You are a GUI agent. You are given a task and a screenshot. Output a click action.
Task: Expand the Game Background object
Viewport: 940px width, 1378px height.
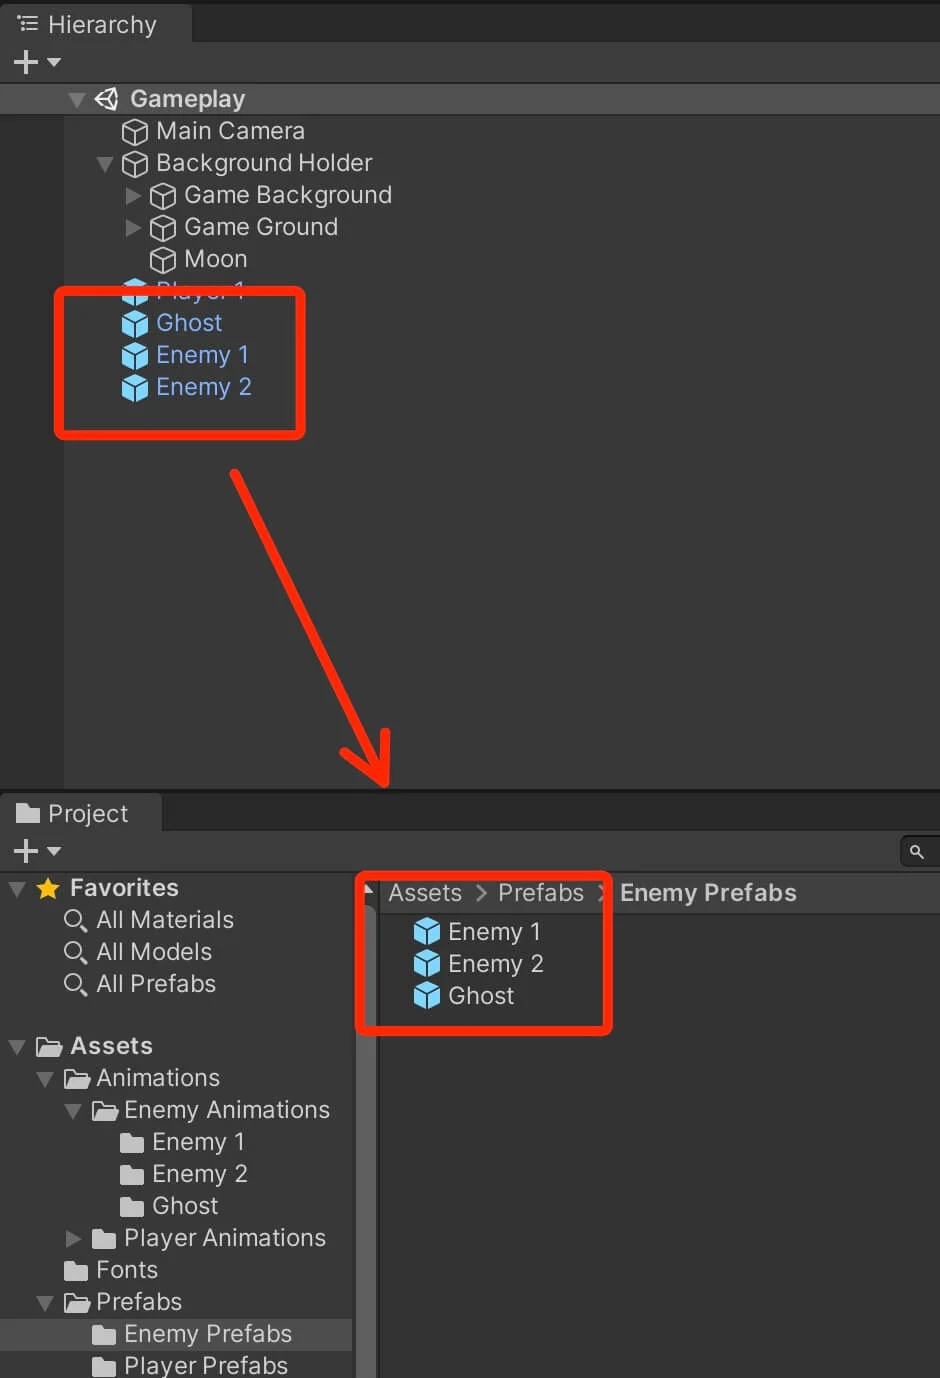pos(133,196)
